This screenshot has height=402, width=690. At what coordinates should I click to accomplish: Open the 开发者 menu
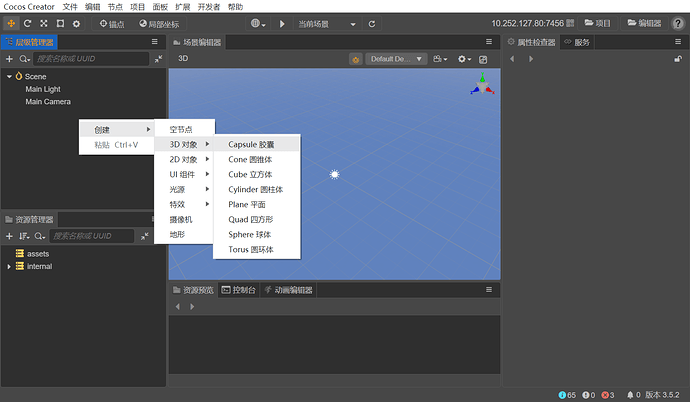coord(209,7)
